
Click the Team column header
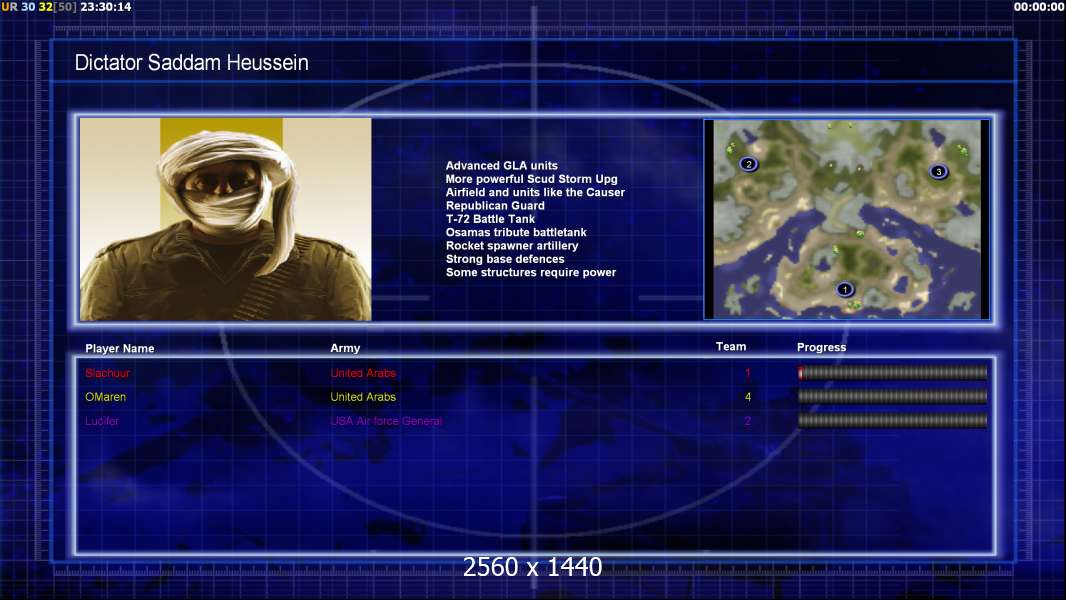(x=731, y=347)
